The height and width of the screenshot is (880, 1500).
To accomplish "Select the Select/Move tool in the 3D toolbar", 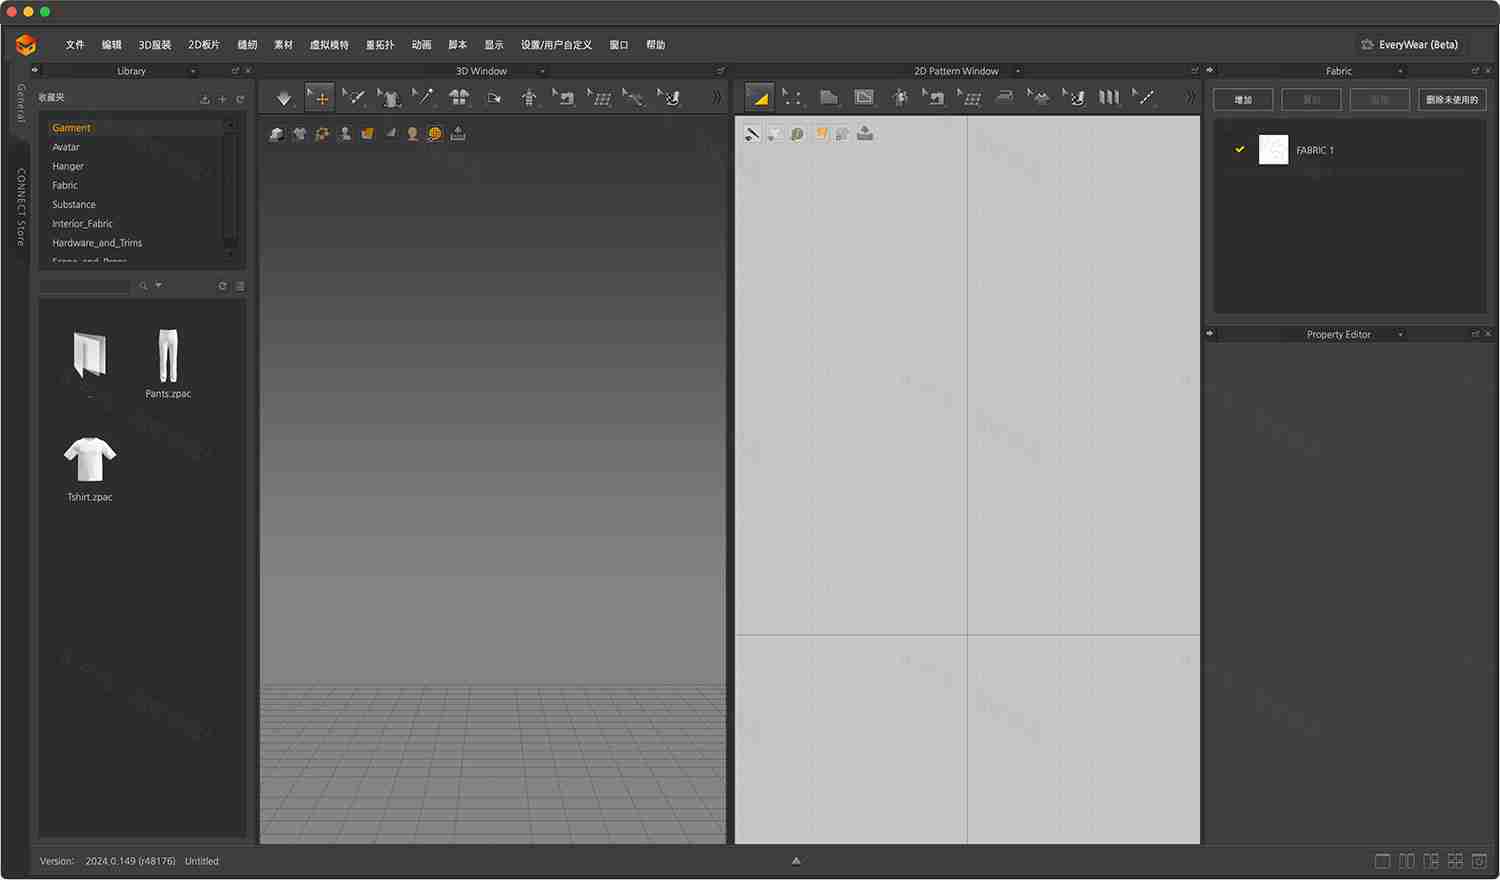I will (x=320, y=97).
